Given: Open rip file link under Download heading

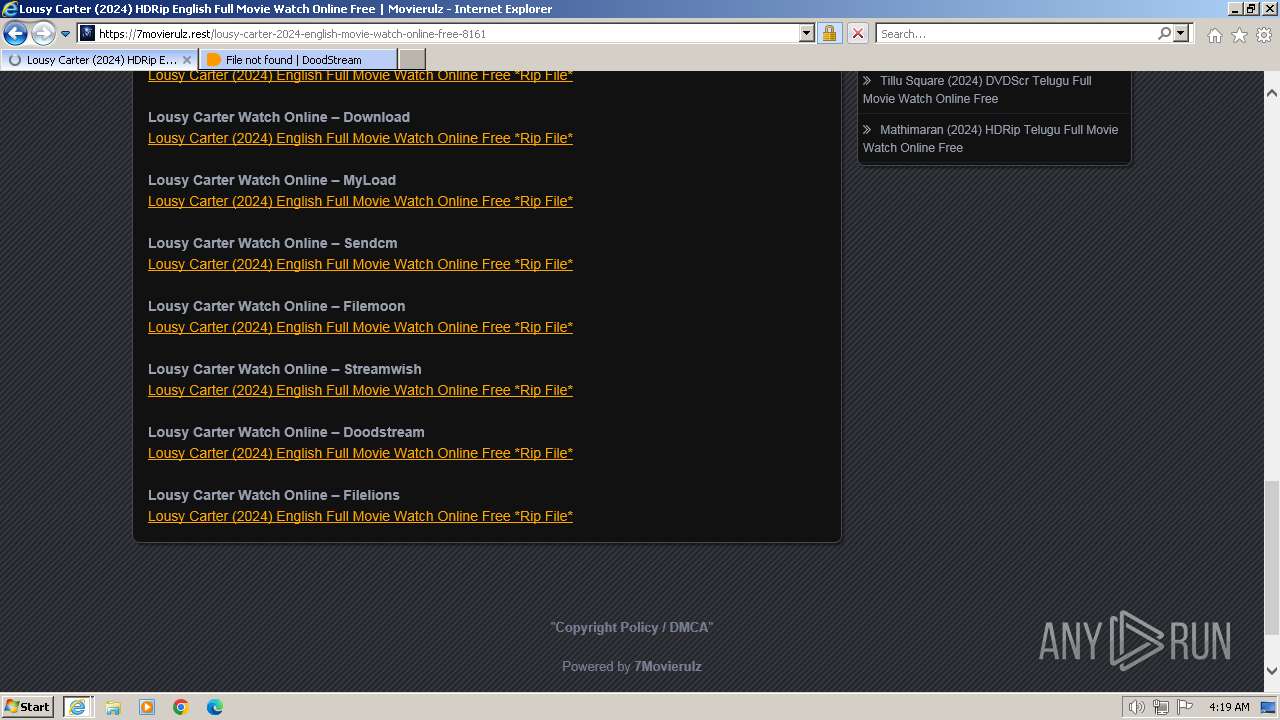Looking at the screenshot, I should click(x=360, y=138).
